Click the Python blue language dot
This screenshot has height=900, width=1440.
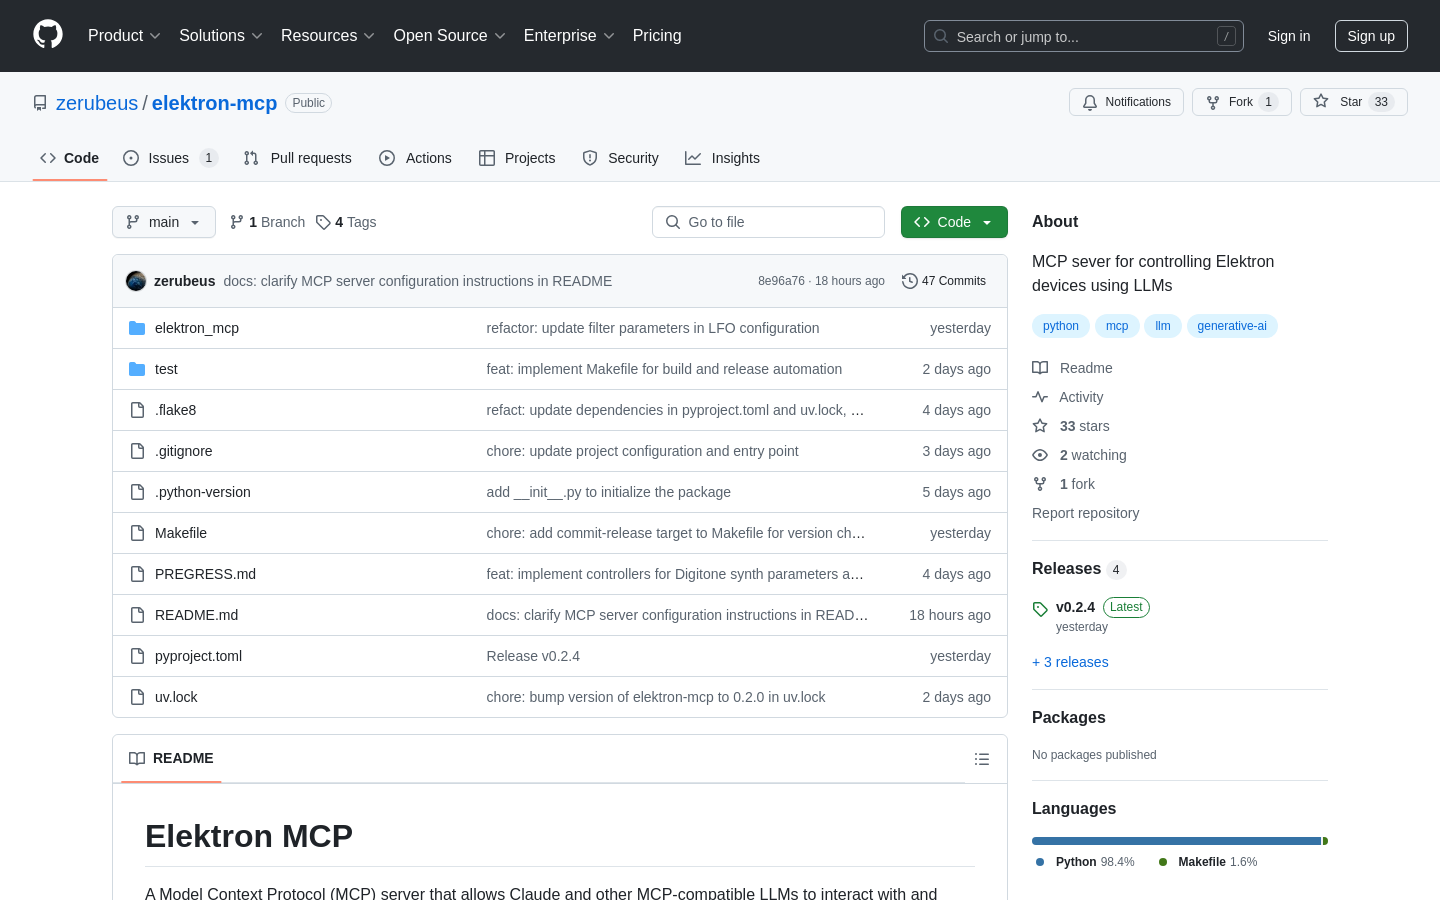[1040, 862]
